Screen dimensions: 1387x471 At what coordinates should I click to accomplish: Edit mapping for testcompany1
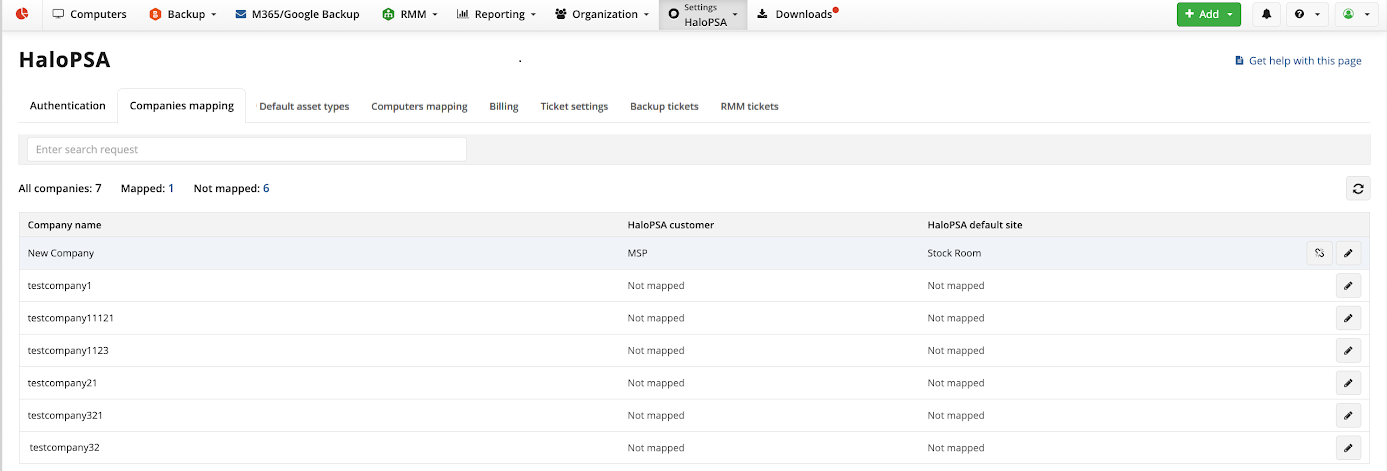pos(1348,286)
